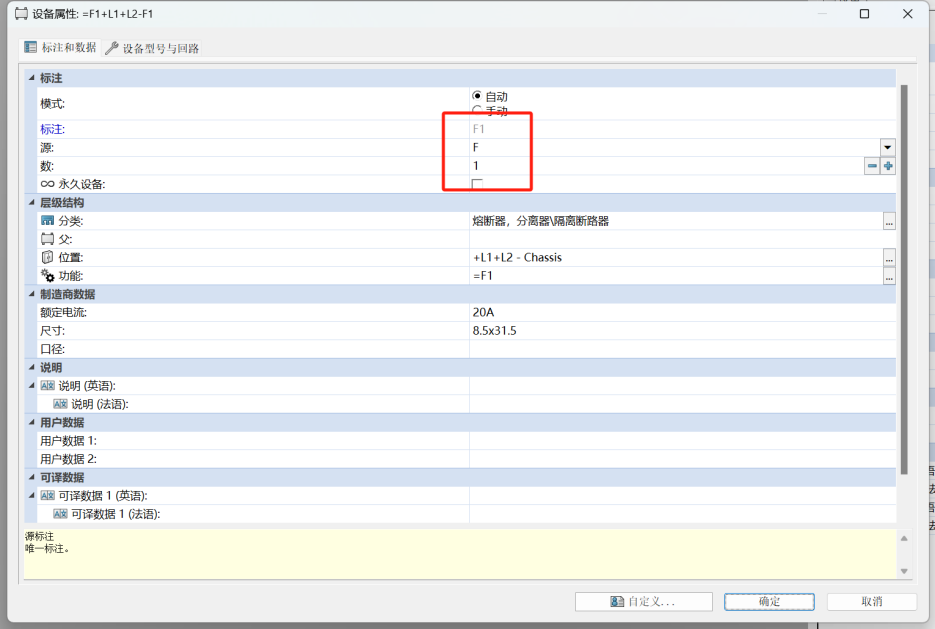Enable the 永久设备 checkbox
Screen dimensions: 935x629
(477, 184)
